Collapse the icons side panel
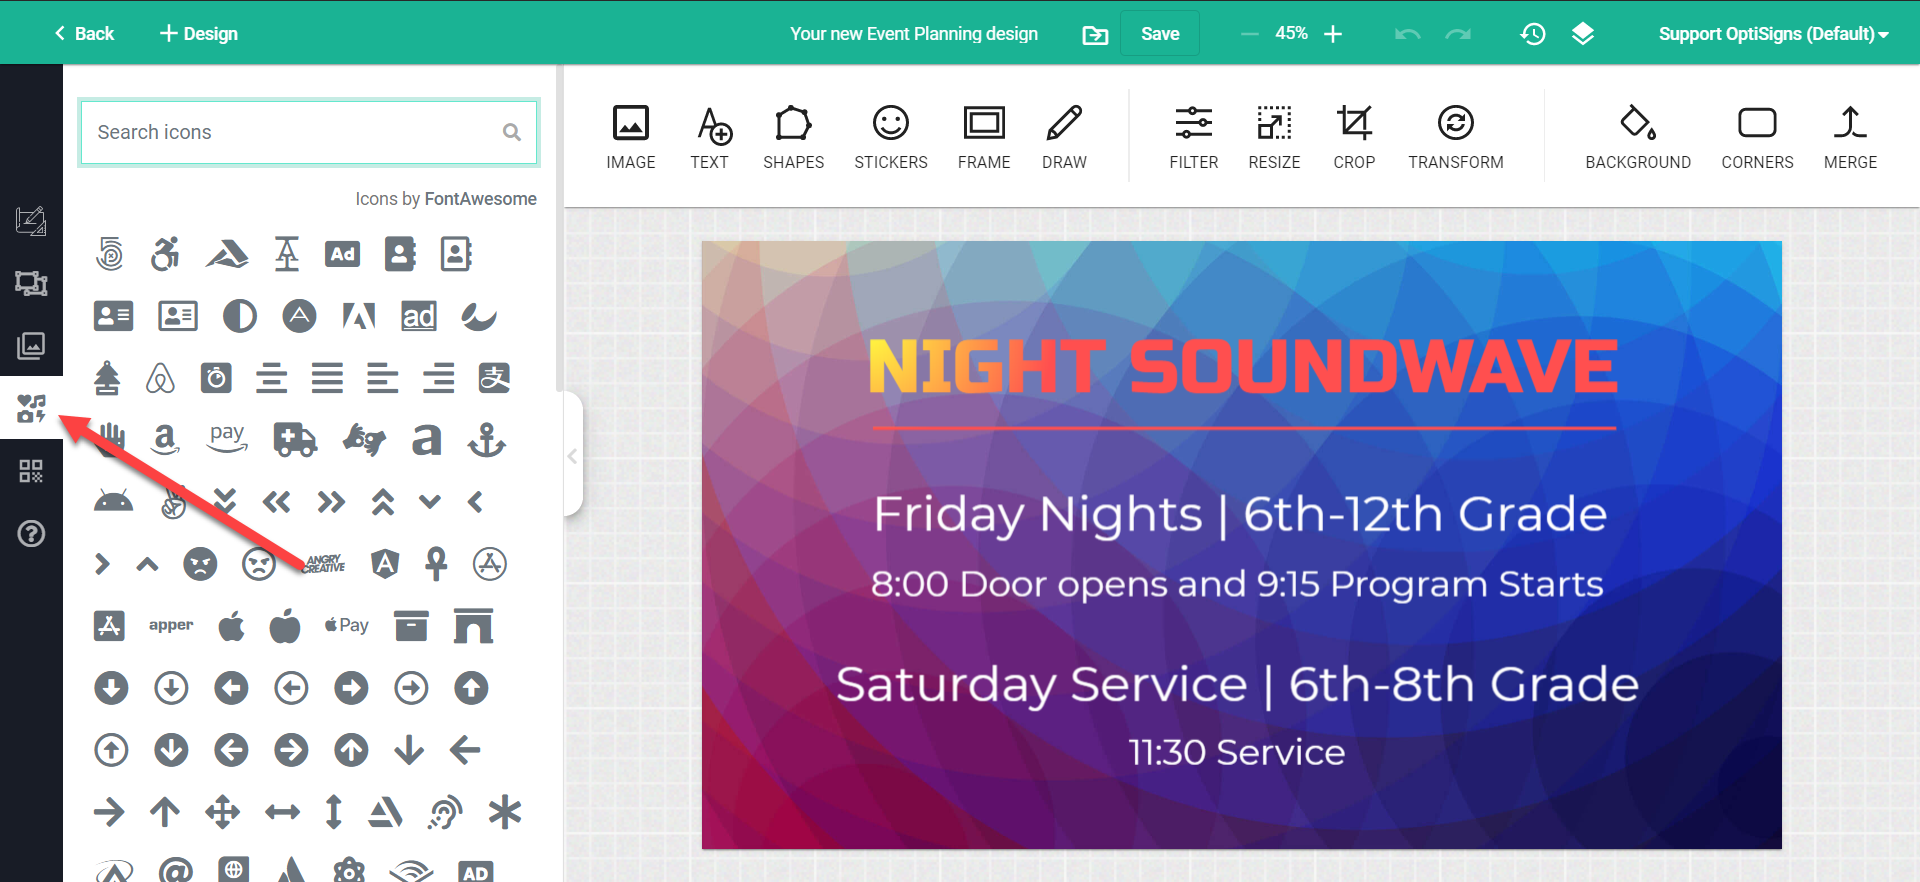Viewport: 1920px width, 882px height. coord(573,456)
